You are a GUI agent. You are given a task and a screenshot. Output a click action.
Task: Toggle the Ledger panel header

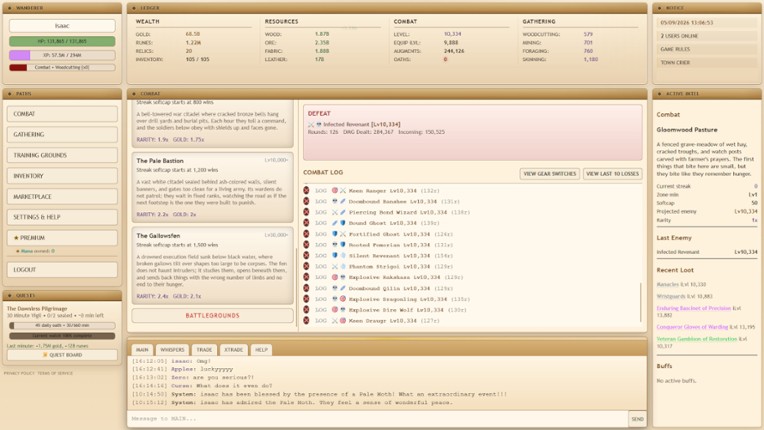pos(387,8)
